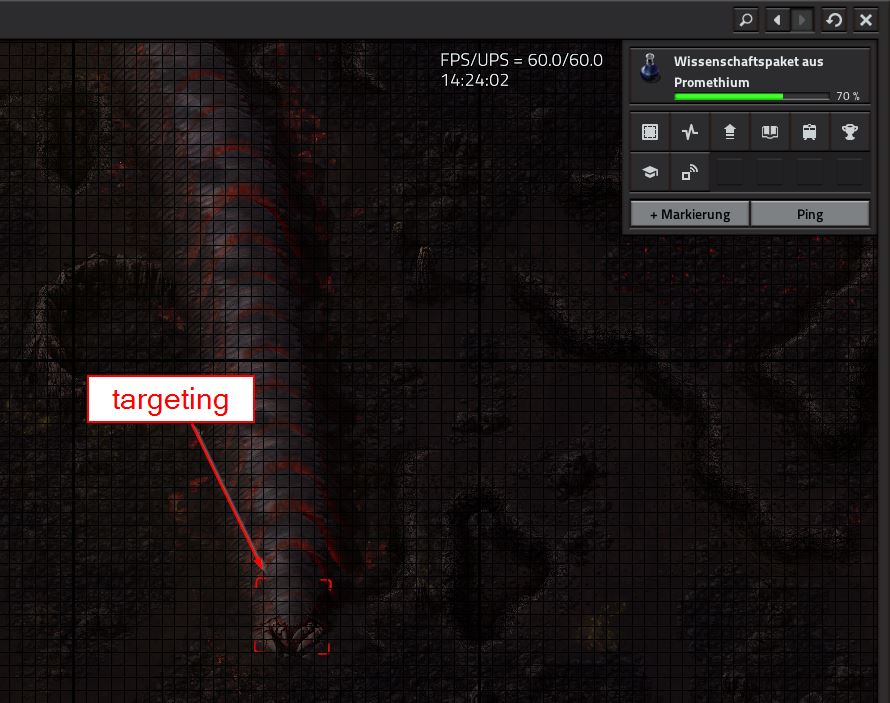Go back with the left arrow button
The width and height of the screenshot is (890, 703).
point(777,19)
